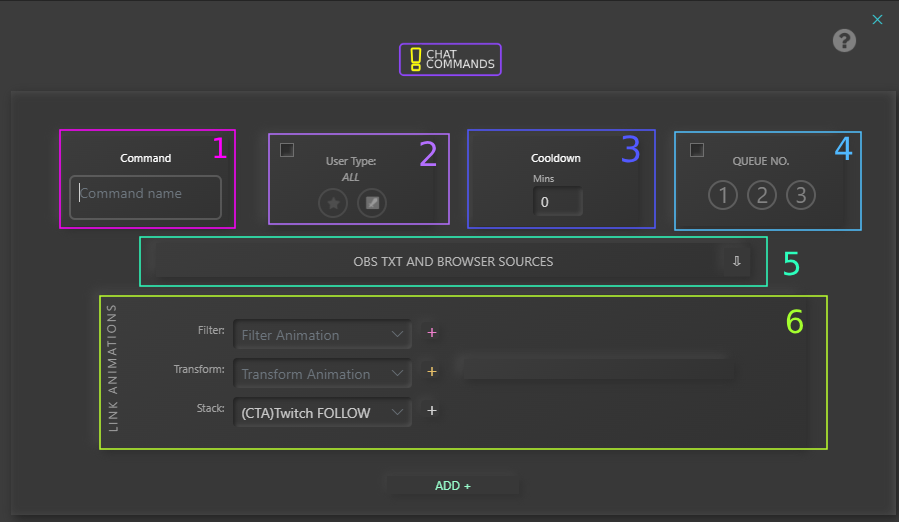899x522 pixels.
Task: Expand OBS TXT and Browser Sources arrow
Action: [x=736, y=261]
